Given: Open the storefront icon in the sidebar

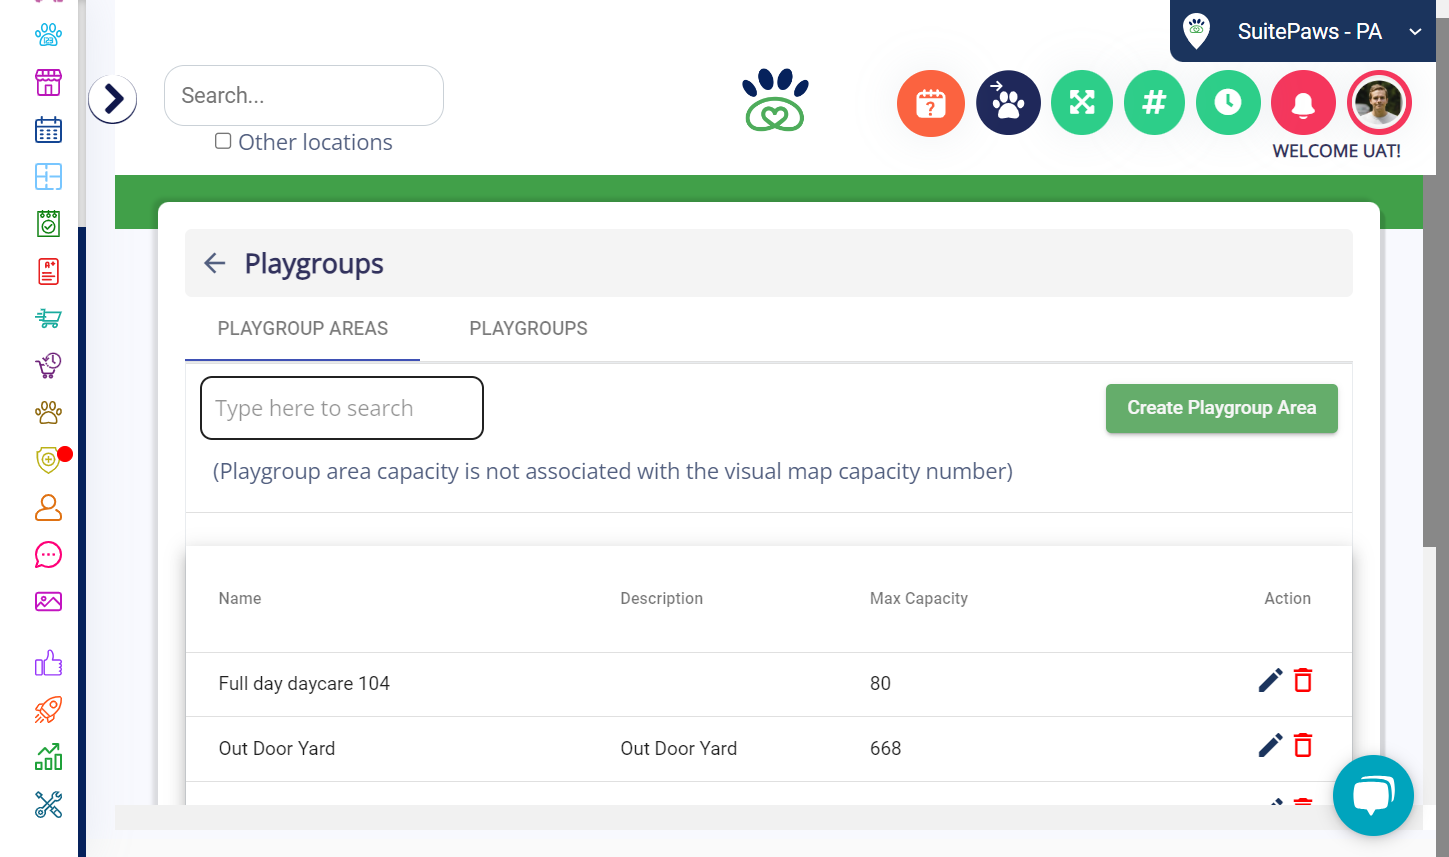Looking at the screenshot, I should coord(48,82).
